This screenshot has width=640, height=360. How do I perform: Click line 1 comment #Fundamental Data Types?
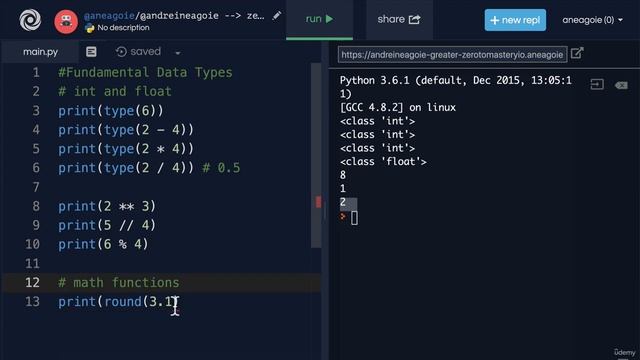[x=145, y=73]
